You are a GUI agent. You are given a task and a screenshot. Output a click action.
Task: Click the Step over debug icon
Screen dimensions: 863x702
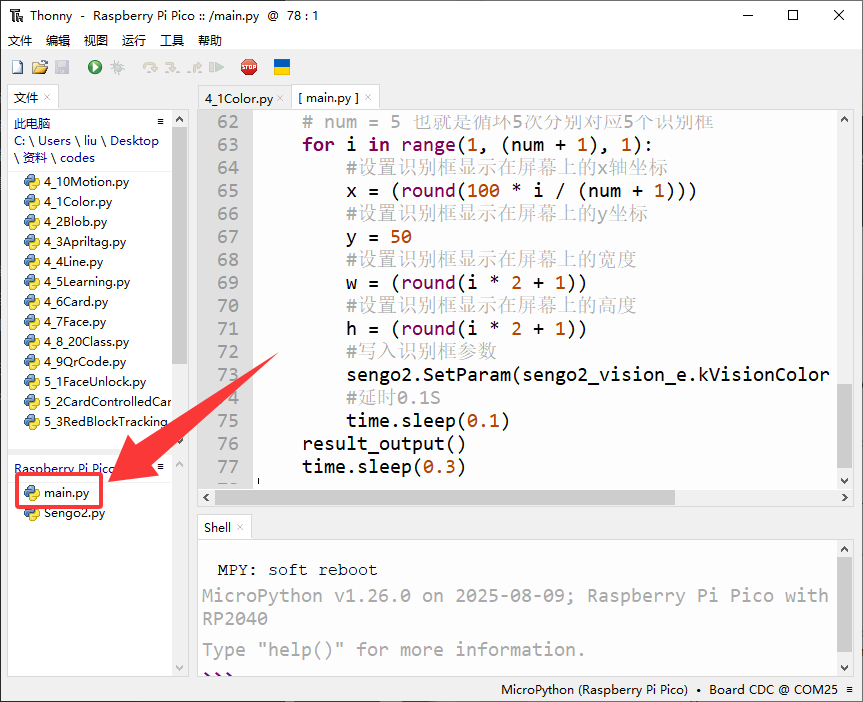[x=150, y=67]
